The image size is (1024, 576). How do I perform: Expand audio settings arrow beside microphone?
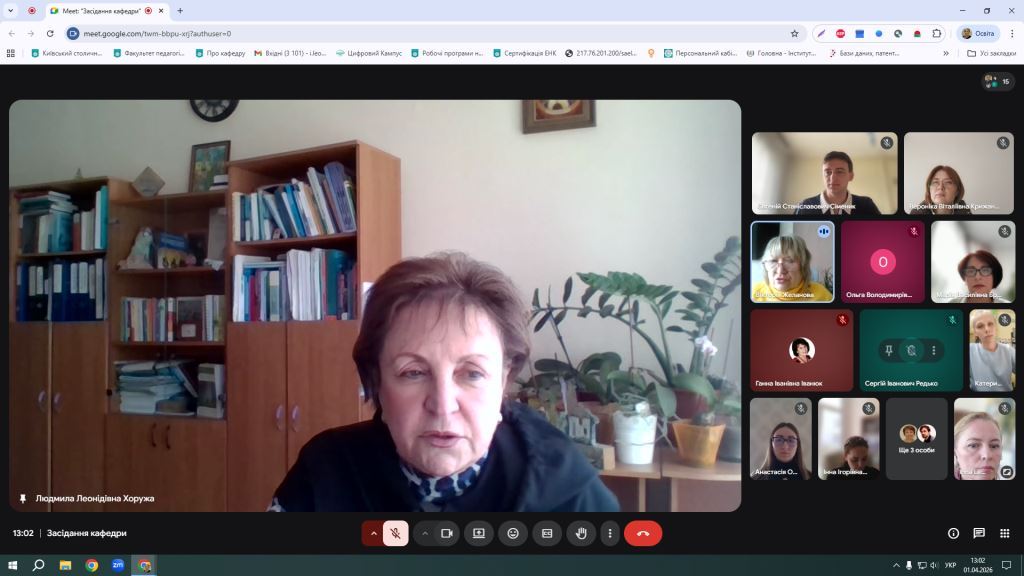374,533
